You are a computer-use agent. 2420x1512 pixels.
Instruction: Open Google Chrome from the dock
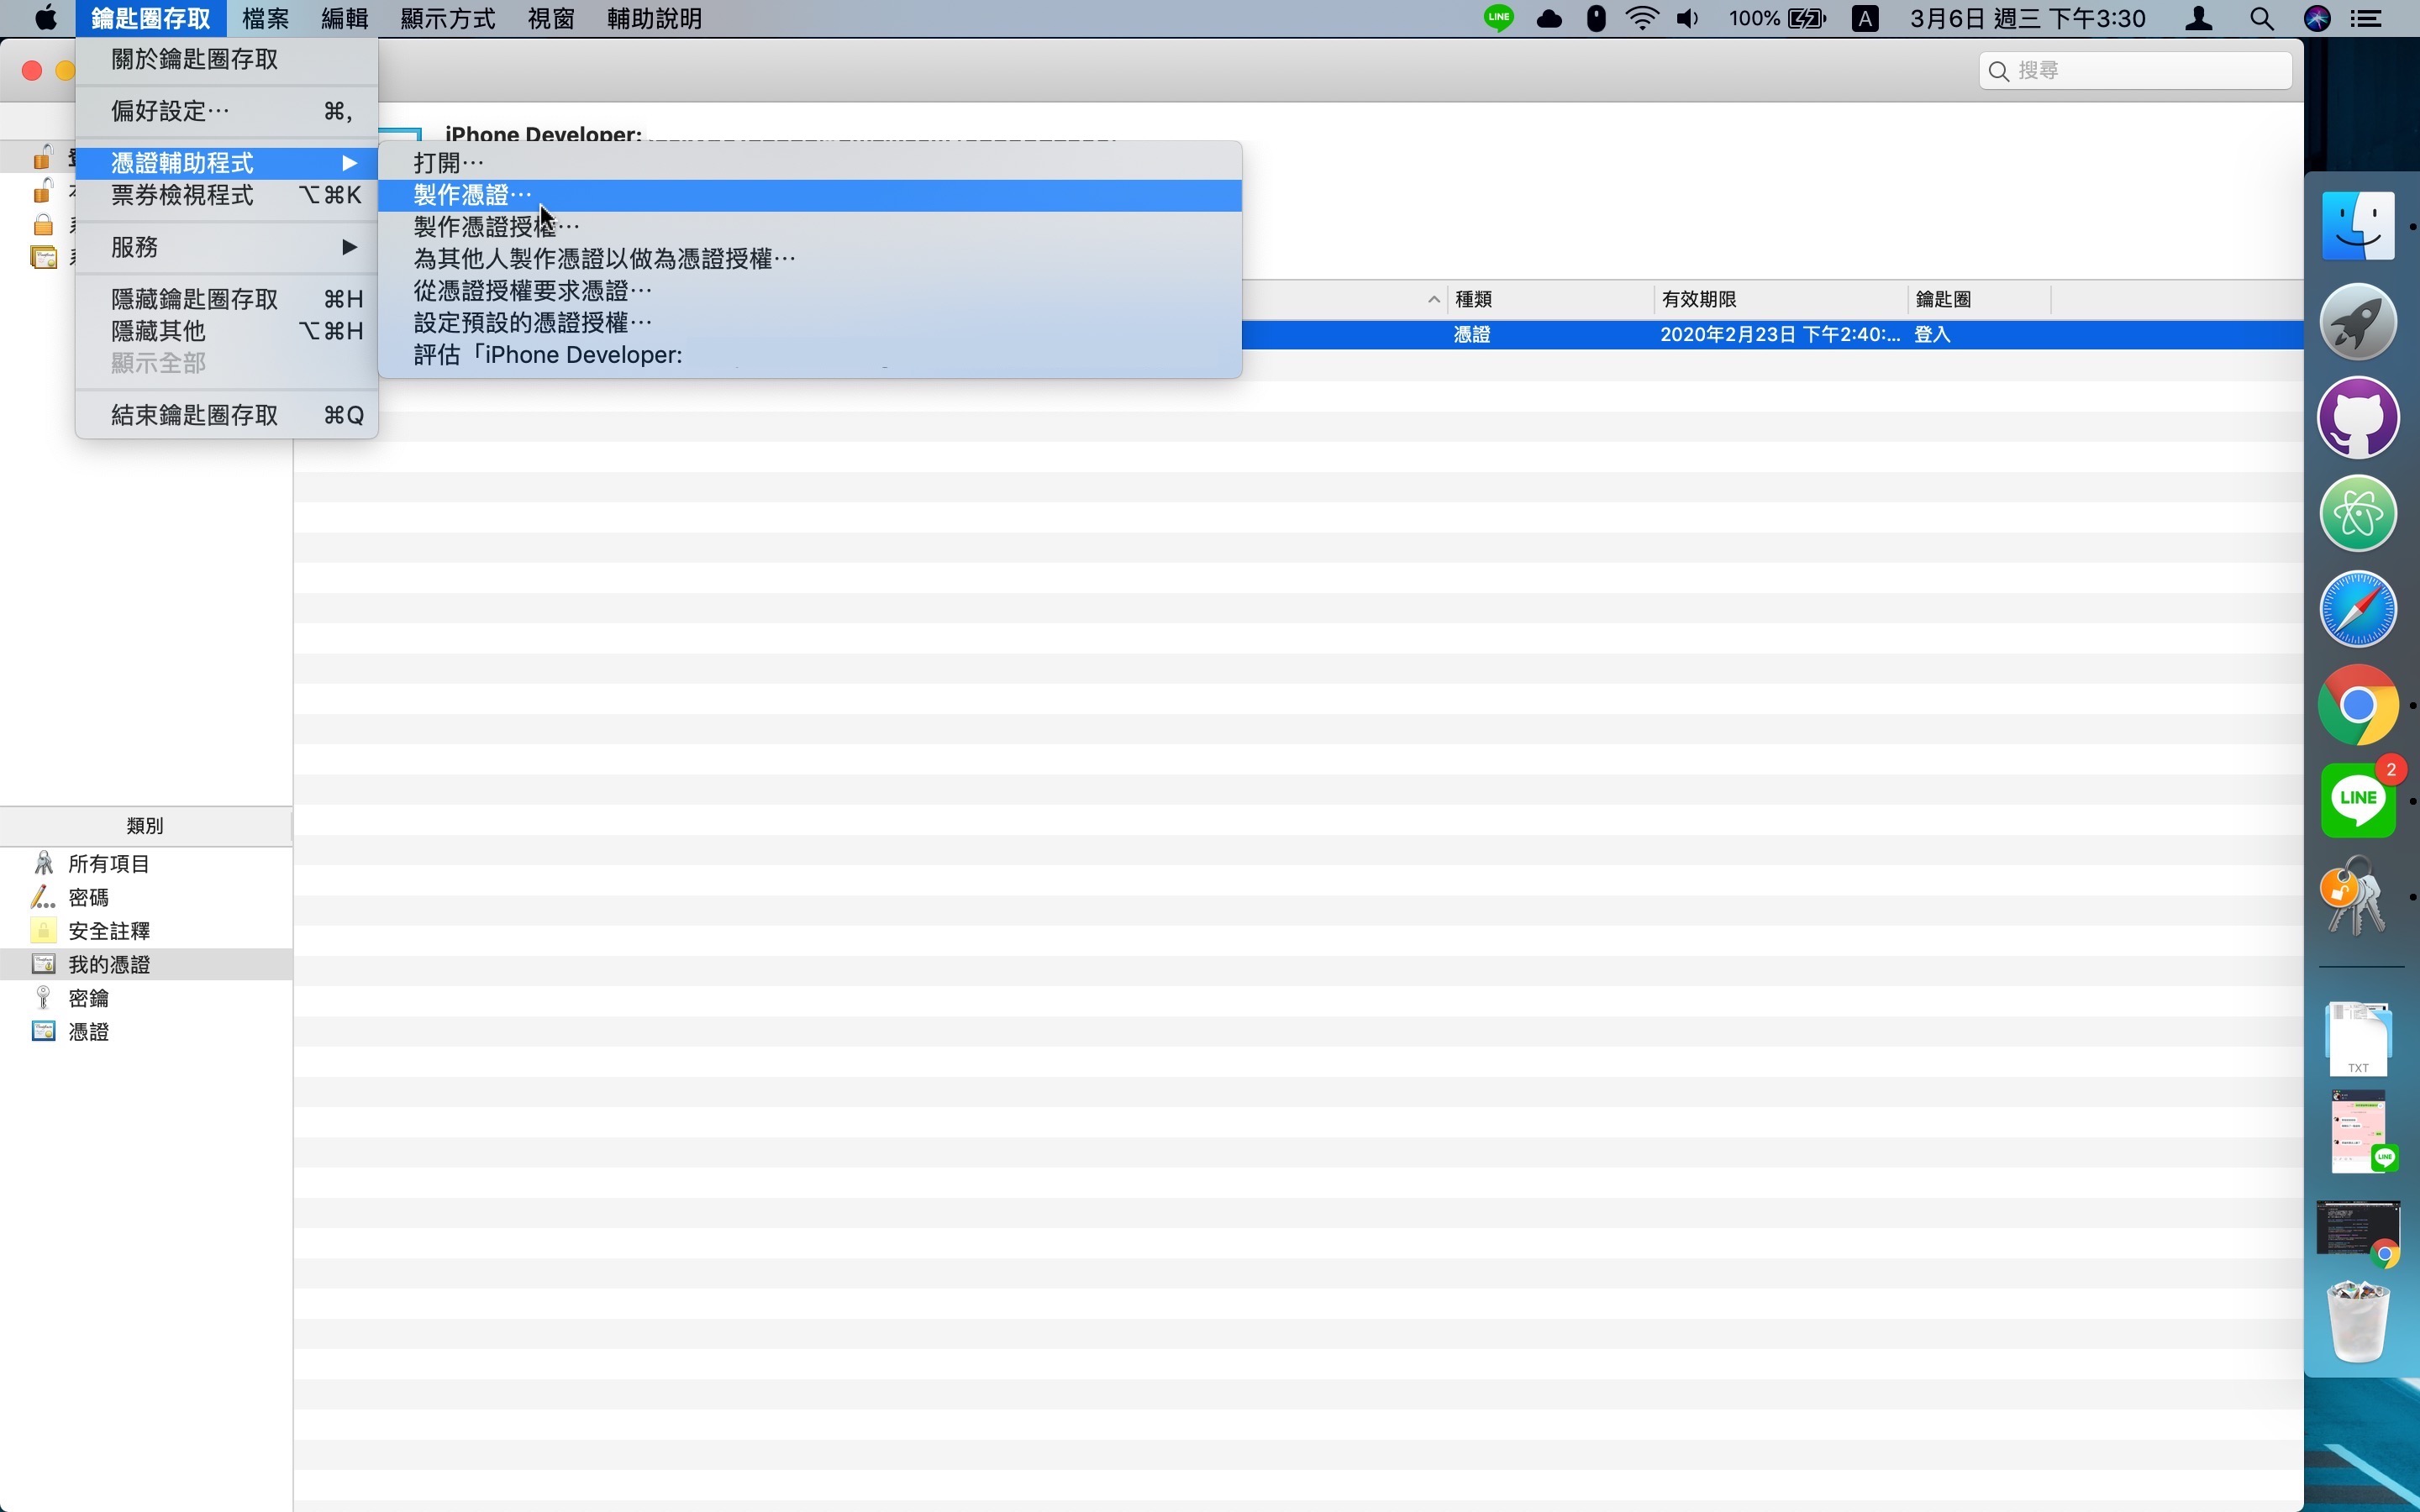[2358, 705]
